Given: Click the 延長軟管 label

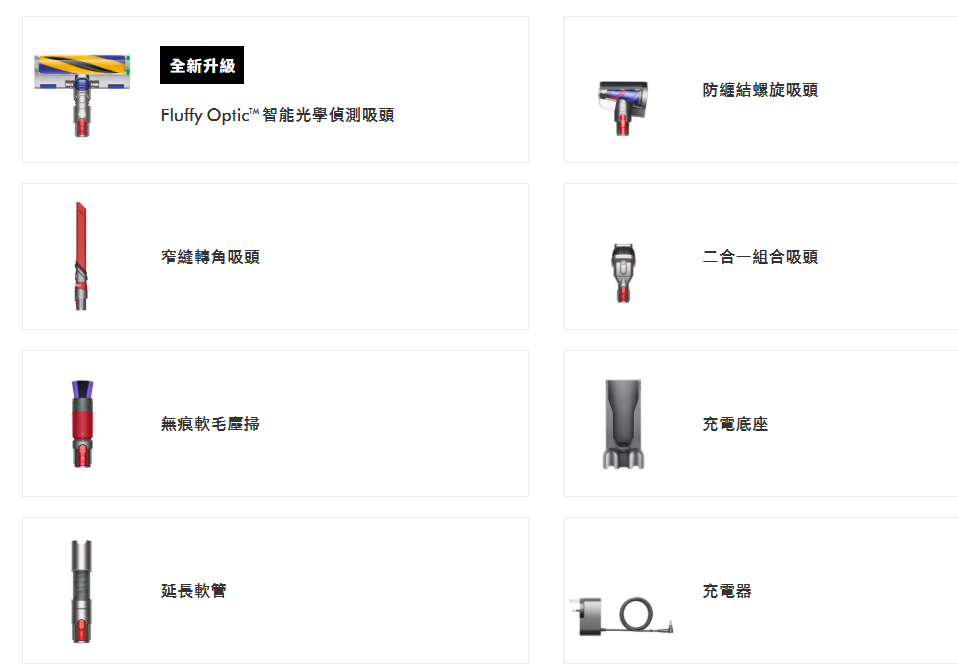Looking at the screenshot, I should point(194,590).
